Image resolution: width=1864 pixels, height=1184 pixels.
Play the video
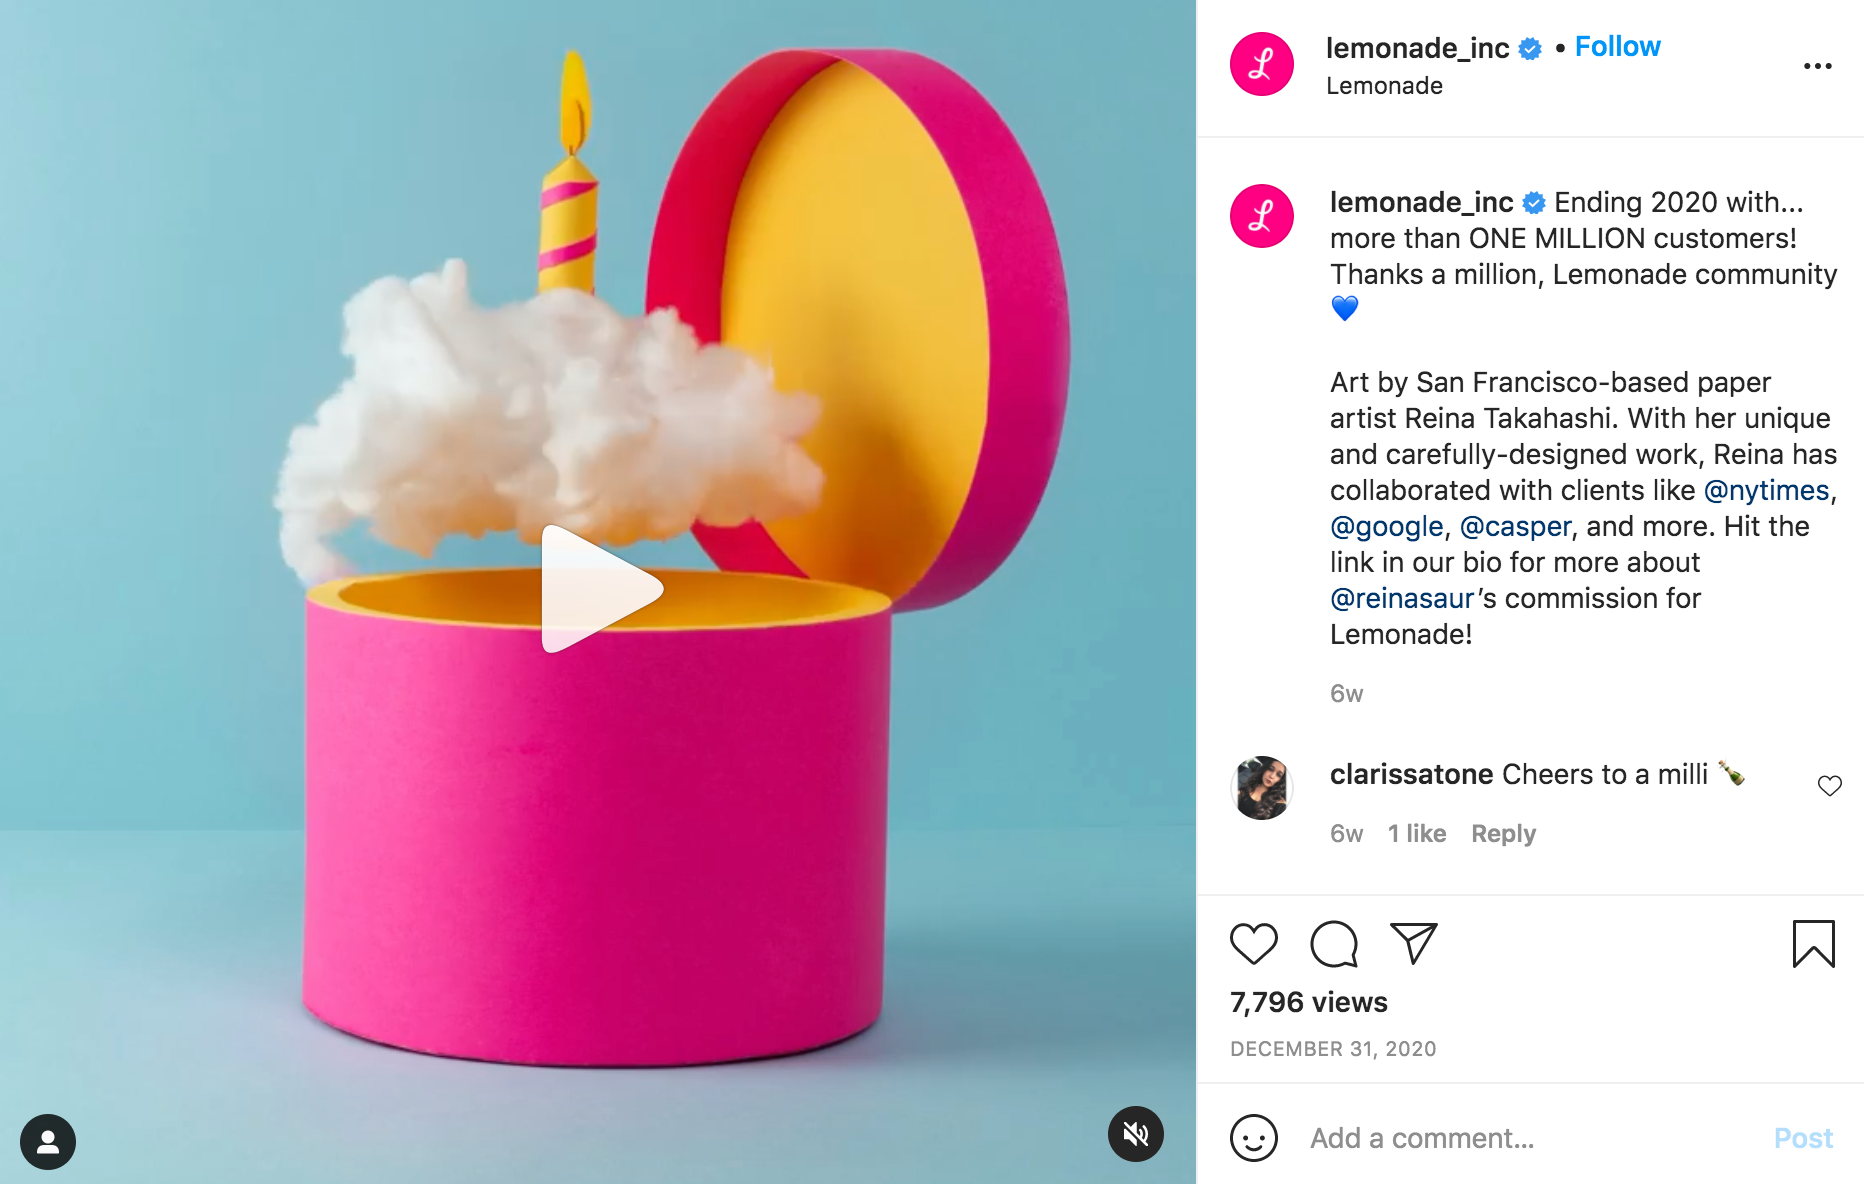pyautogui.click(x=602, y=590)
